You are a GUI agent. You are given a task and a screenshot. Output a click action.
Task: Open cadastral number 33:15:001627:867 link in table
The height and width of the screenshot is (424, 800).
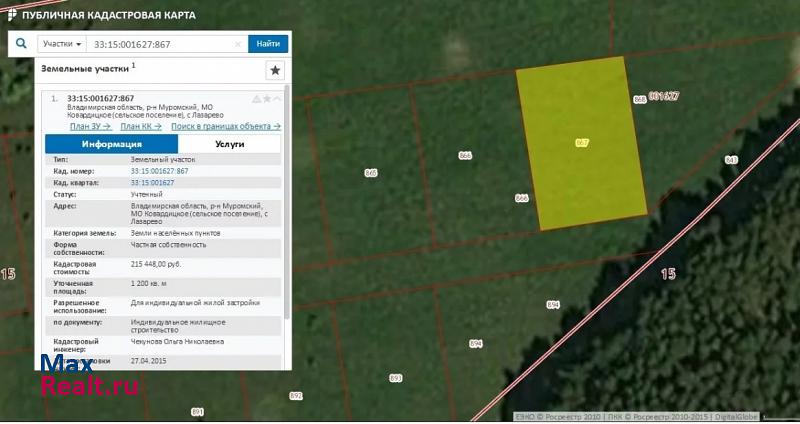[x=159, y=171]
